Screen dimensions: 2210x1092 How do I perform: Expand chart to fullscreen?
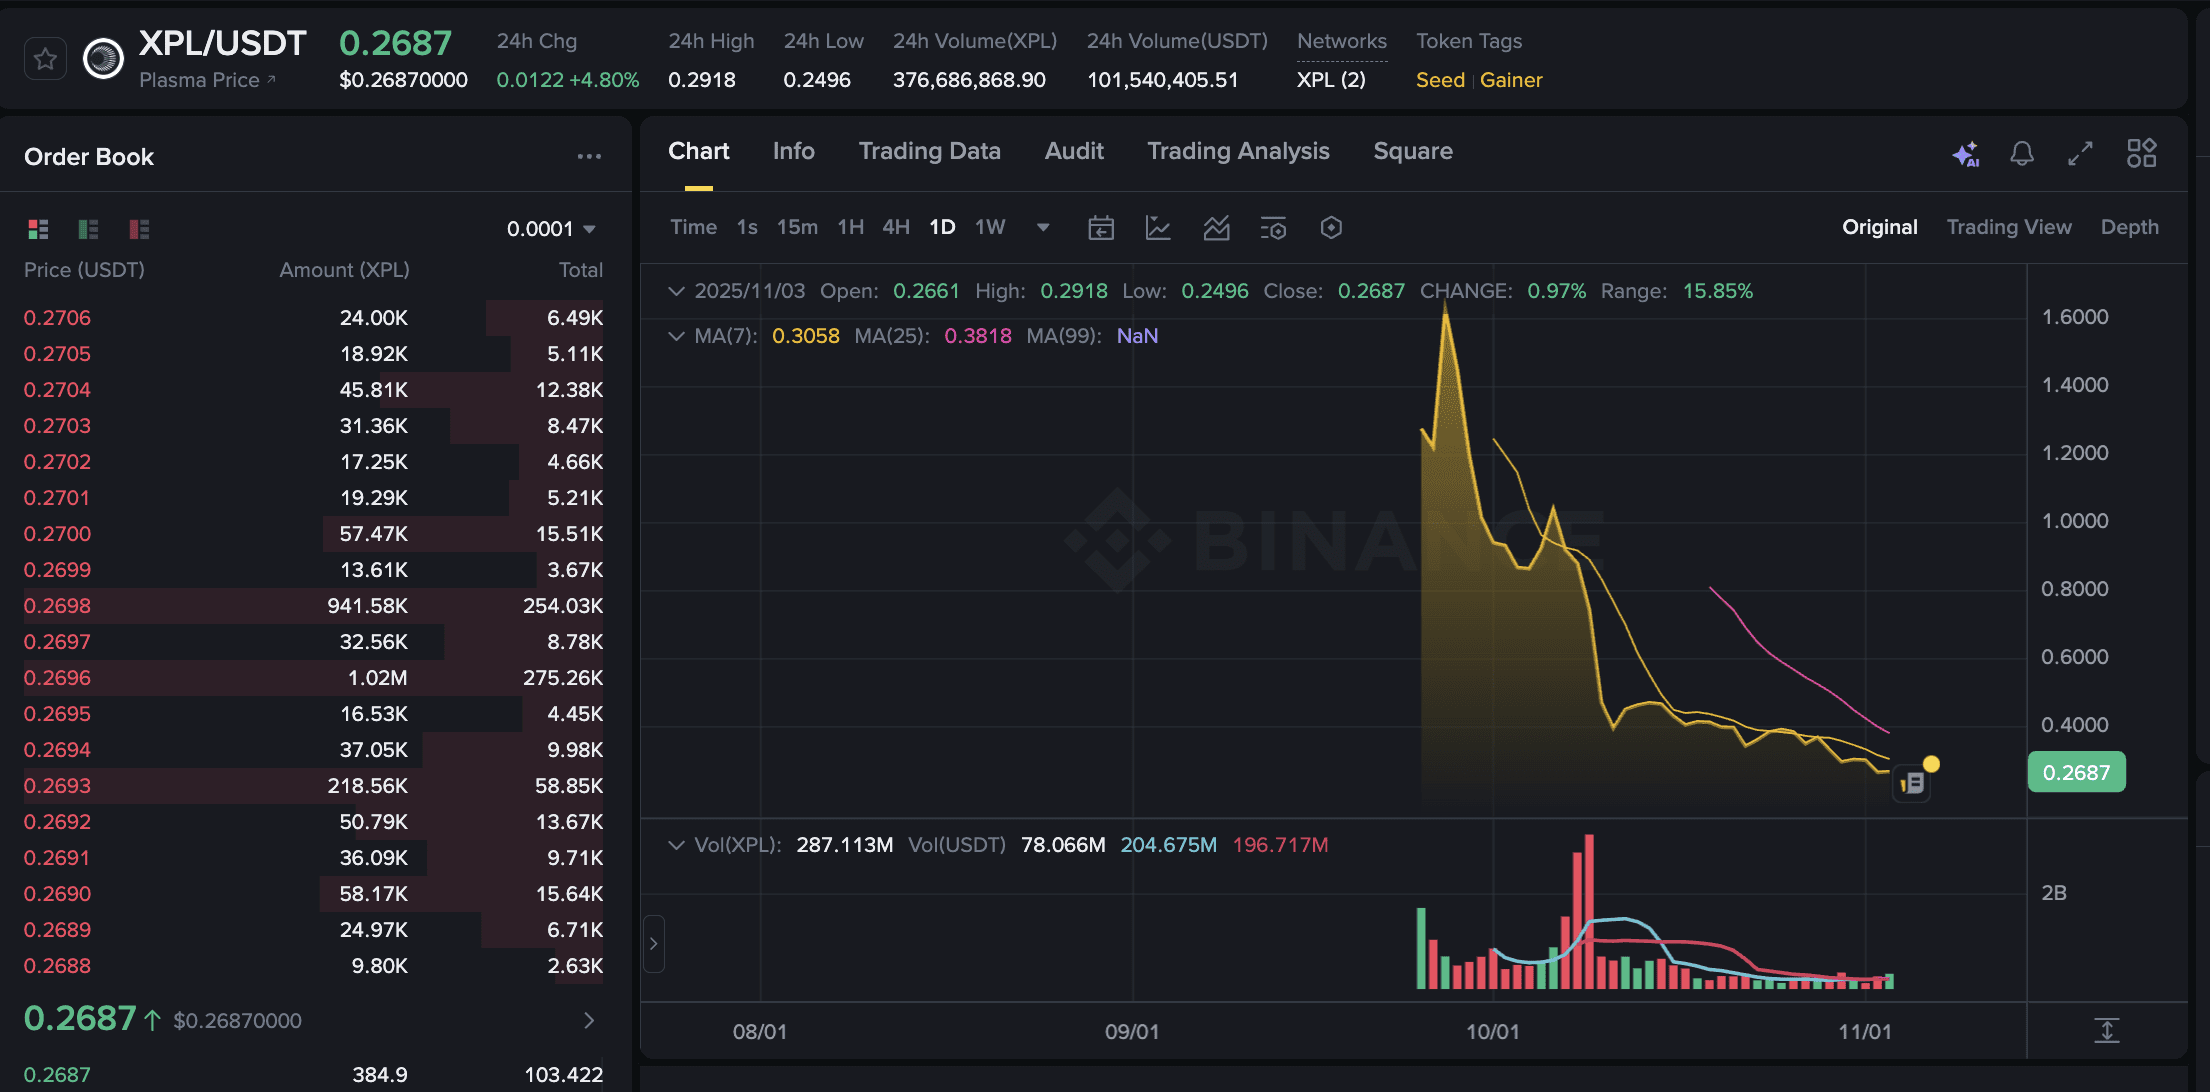tap(2080, 154)
